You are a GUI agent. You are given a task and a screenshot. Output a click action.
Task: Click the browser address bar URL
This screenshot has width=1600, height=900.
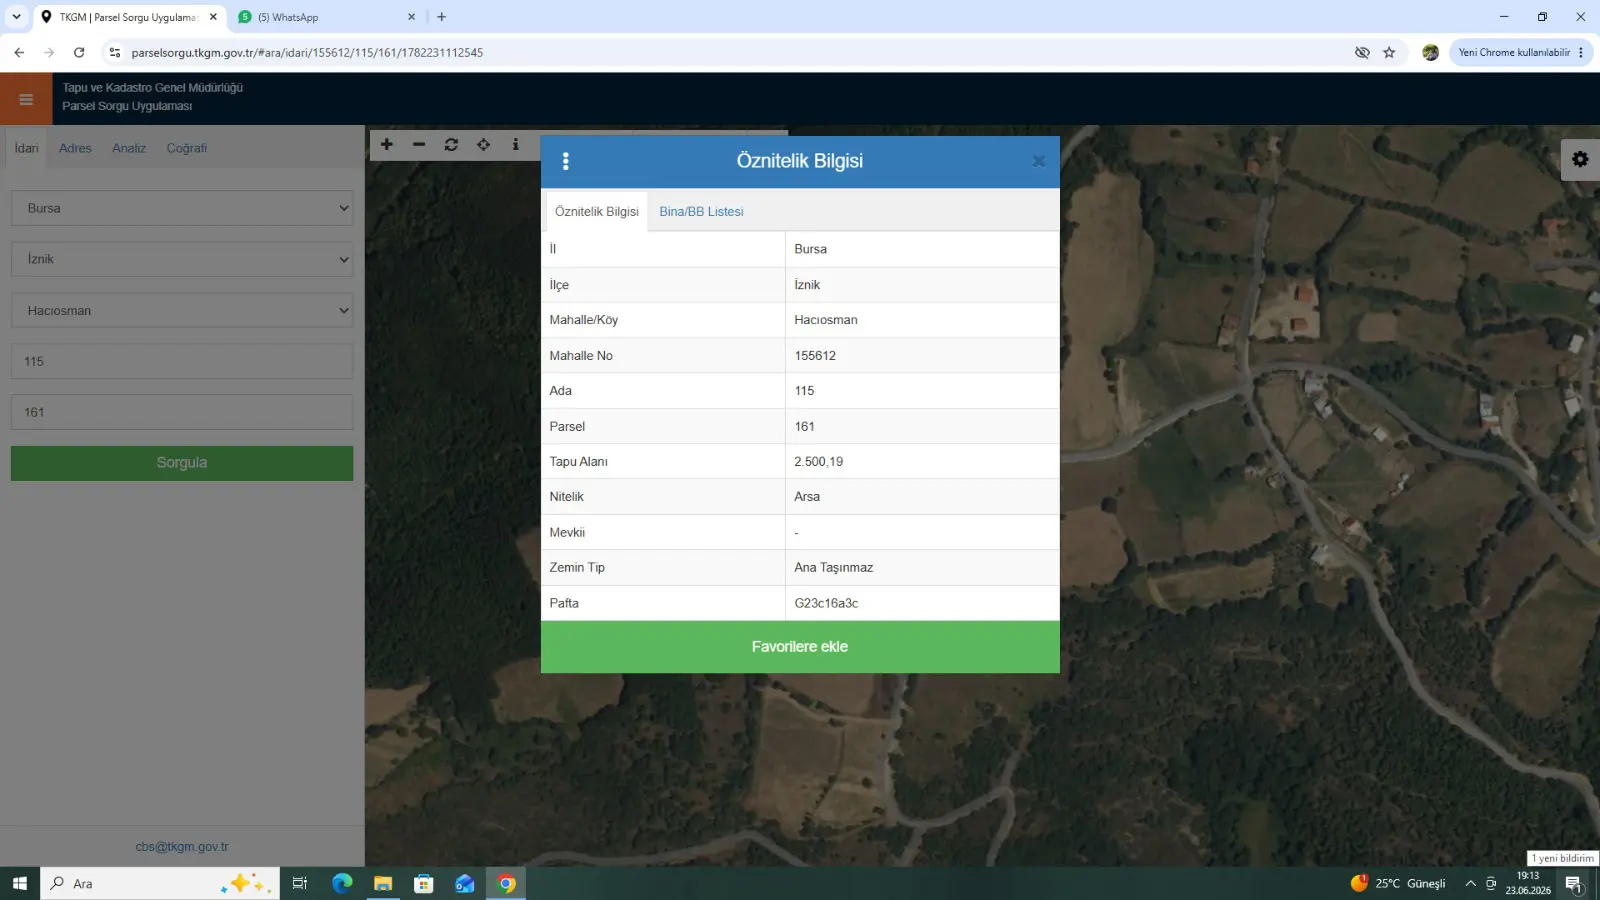point(307,52)
